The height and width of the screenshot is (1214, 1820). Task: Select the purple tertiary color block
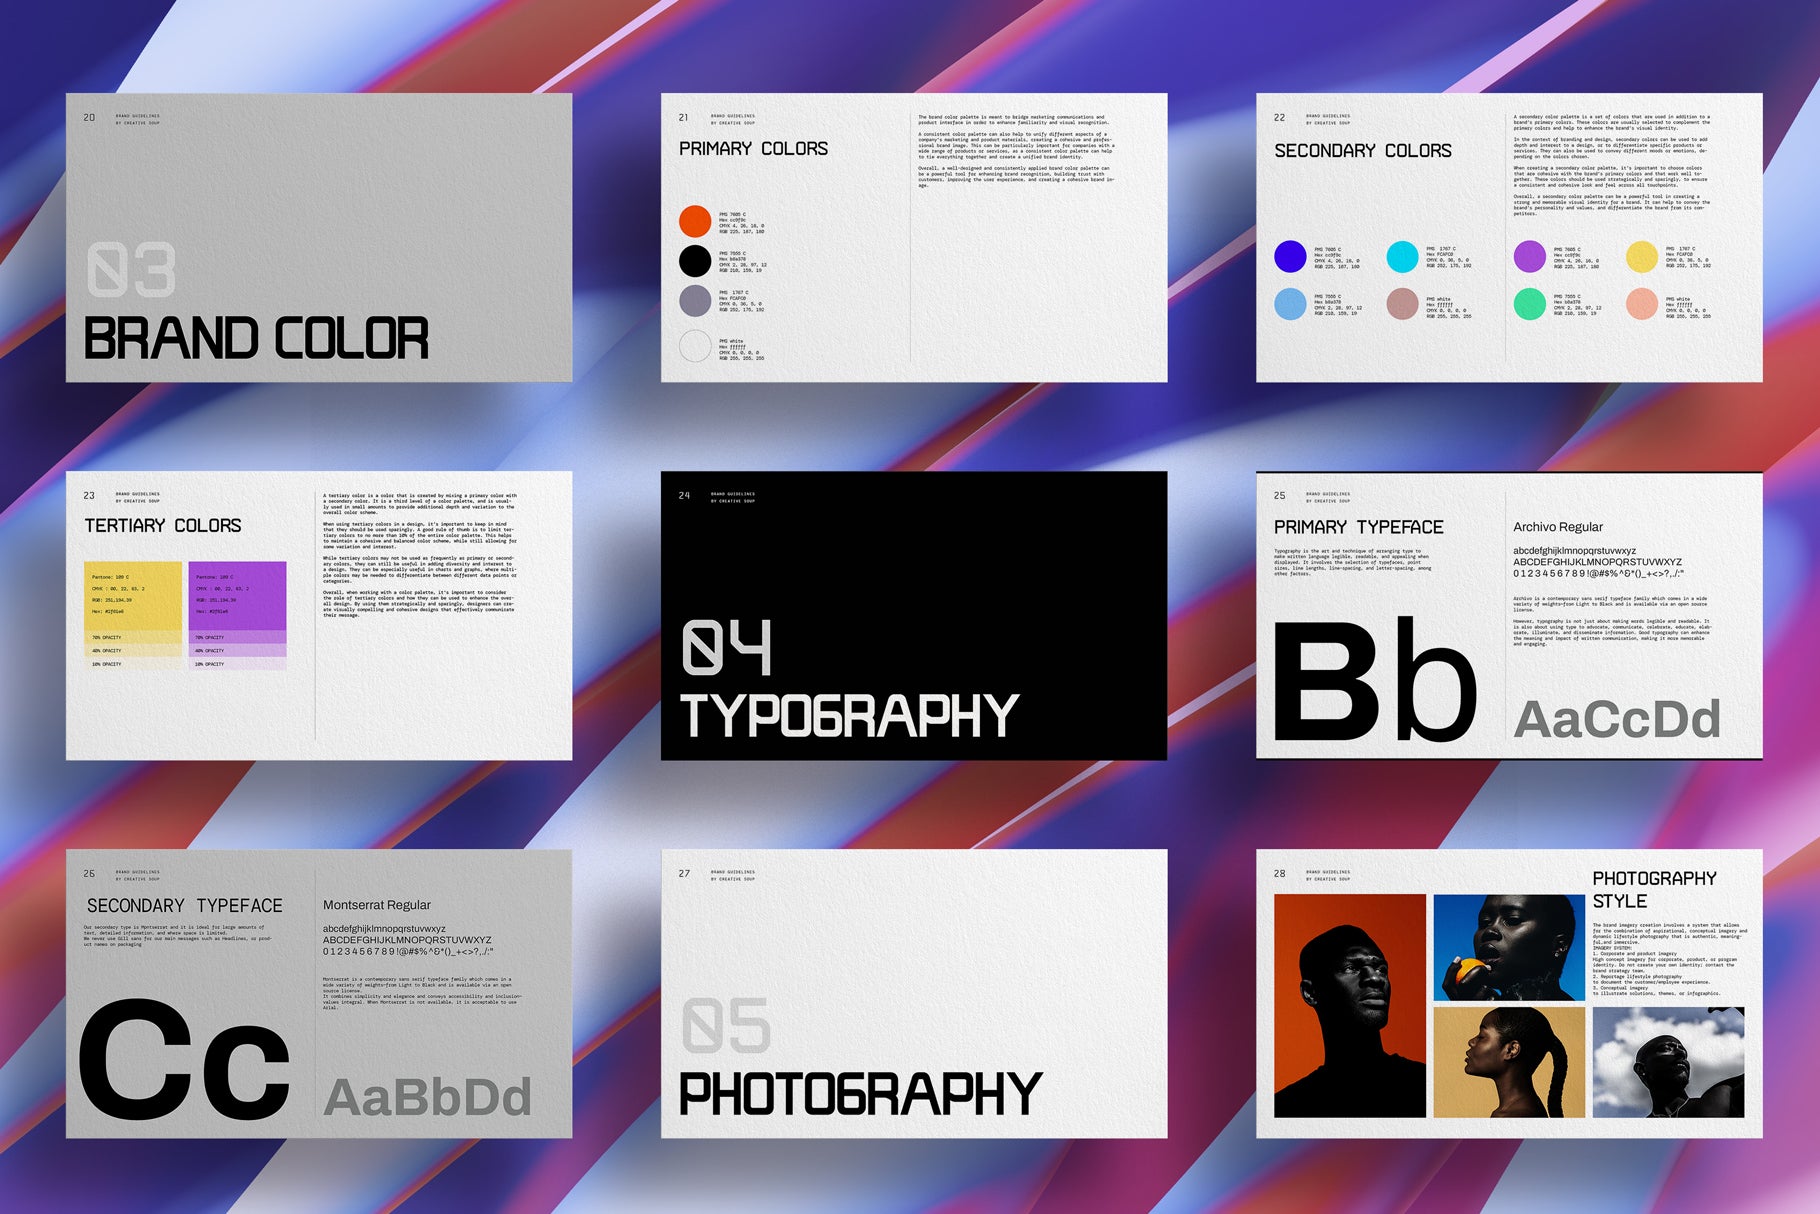click(x=237, y=596)
